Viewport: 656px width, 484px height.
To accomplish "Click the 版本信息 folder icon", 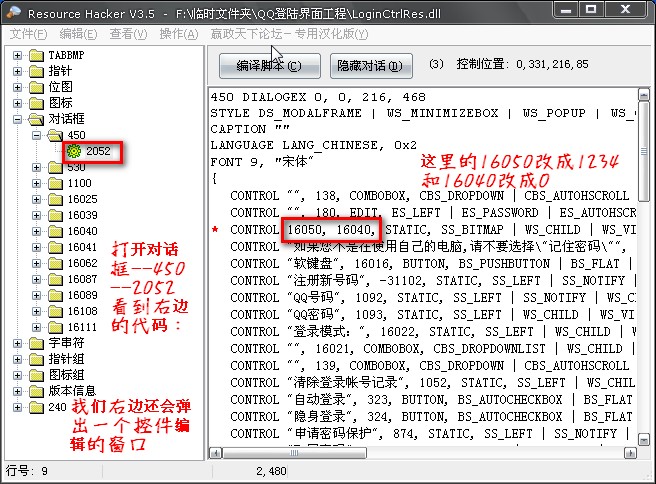I will (37, 391).
